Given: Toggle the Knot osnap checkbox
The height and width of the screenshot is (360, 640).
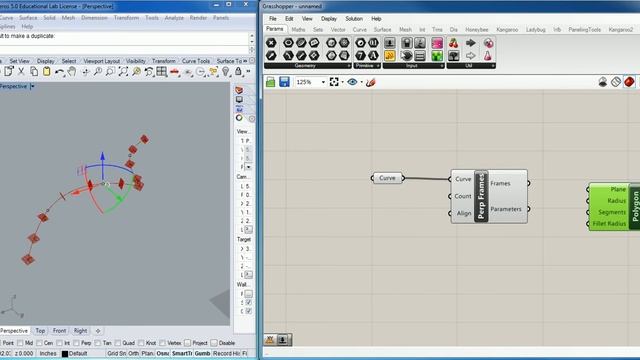Looking at the screenshot, I should point(141,343).
